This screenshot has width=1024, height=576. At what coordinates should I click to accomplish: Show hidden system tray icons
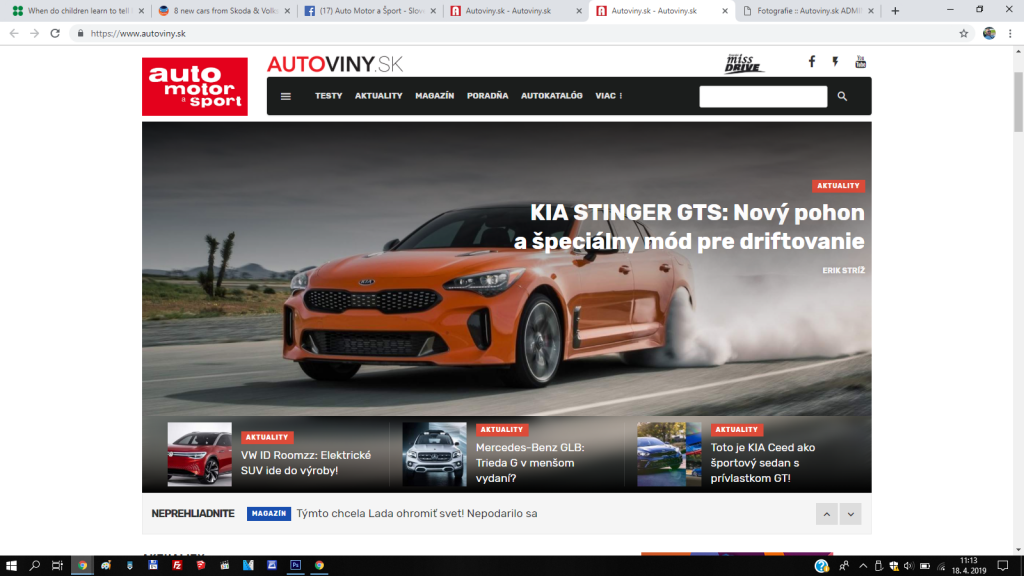point(863,566)
